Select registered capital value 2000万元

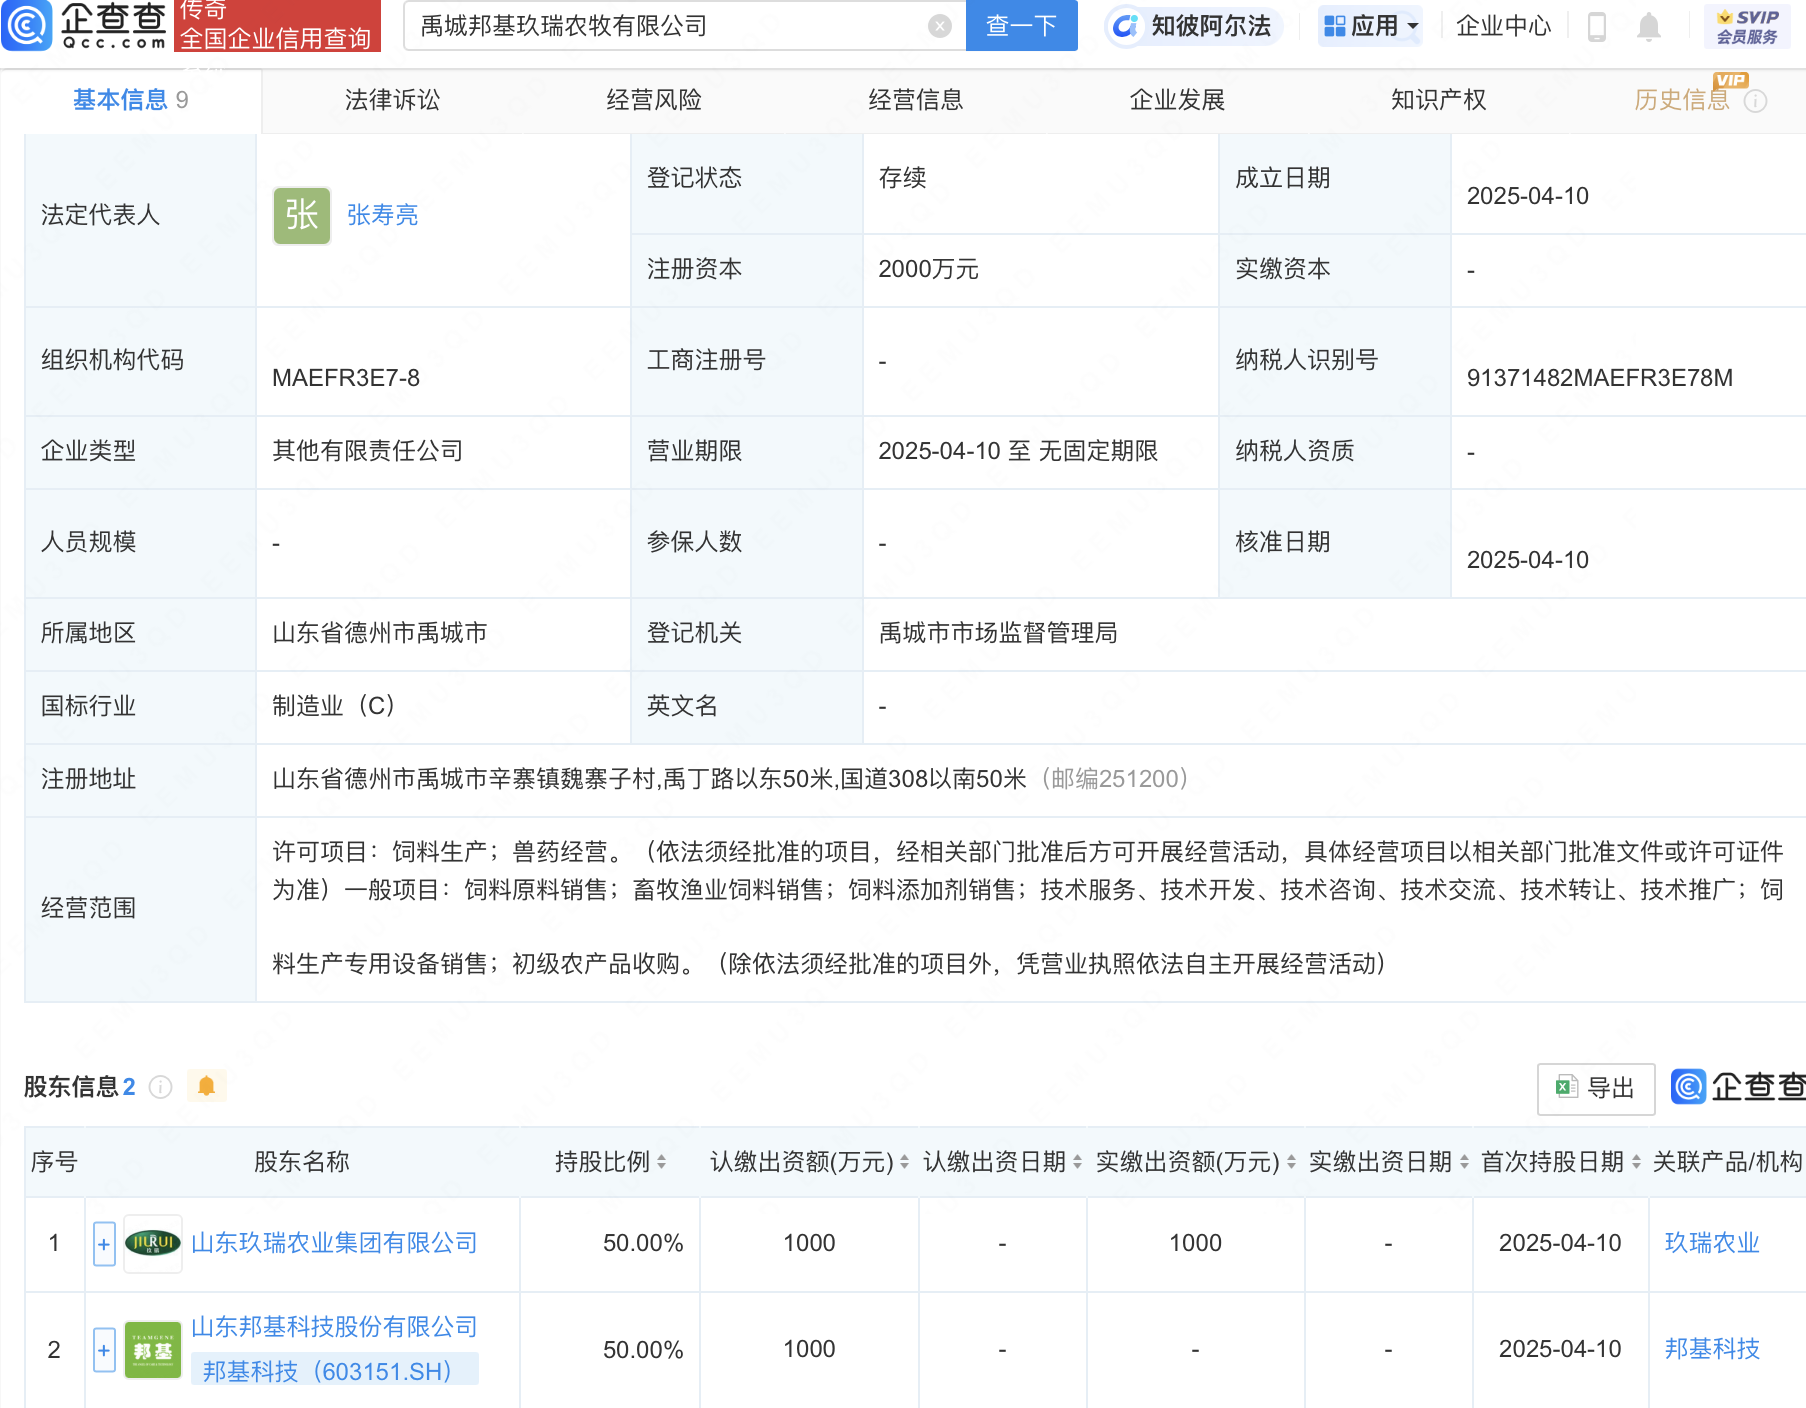pos(928,269)
